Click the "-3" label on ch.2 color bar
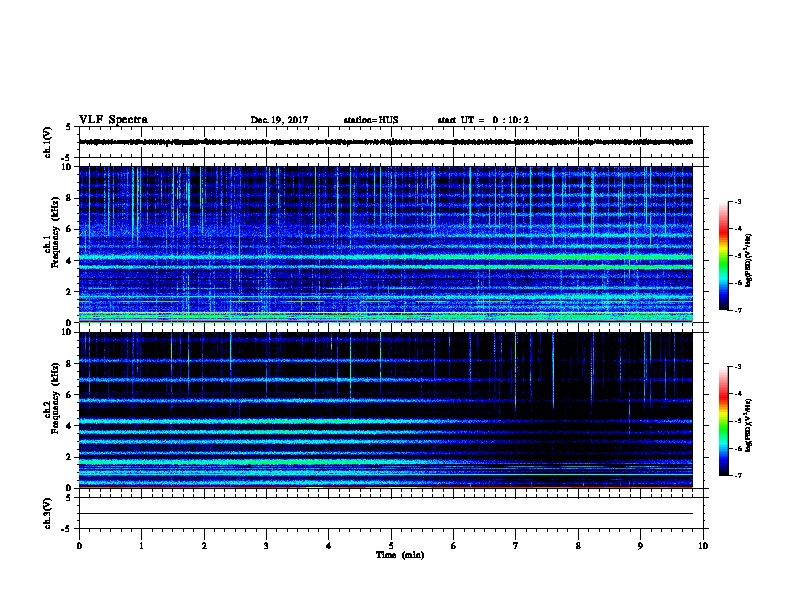The image size is (792, 612). click(x=737, y=367)
